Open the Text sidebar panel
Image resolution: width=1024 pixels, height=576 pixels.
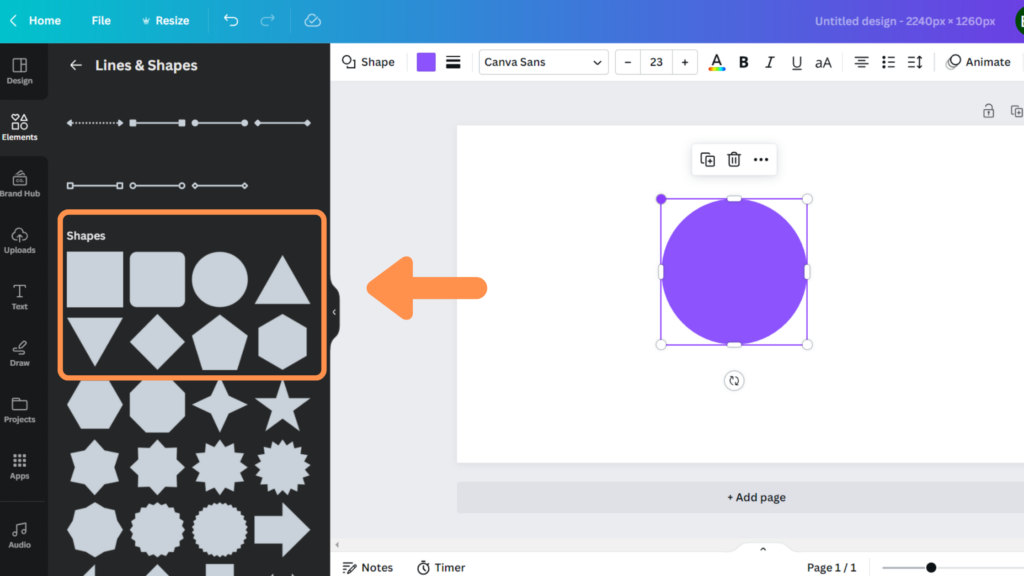(x=20, y=297)
